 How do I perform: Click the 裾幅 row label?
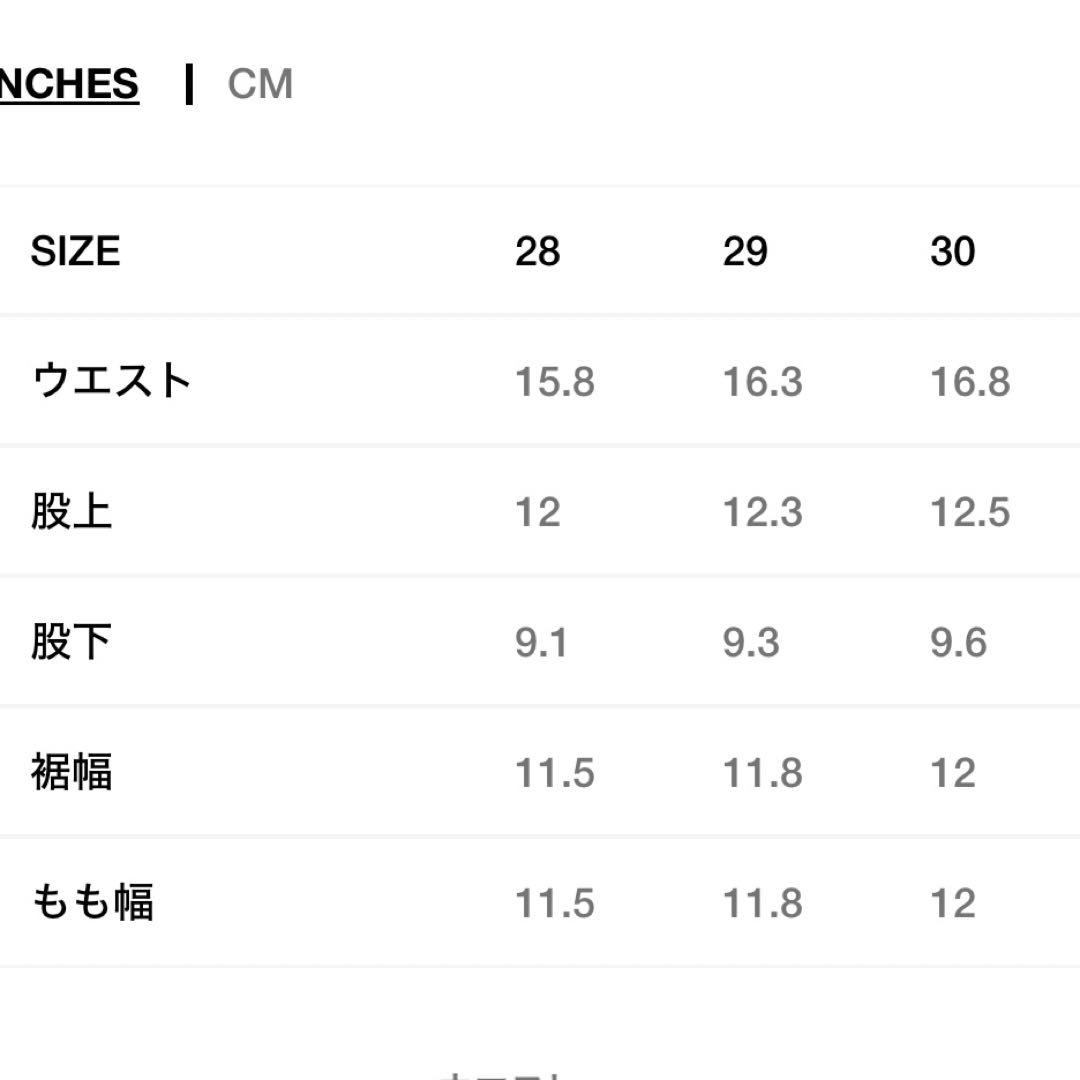(x=70, y=773)
